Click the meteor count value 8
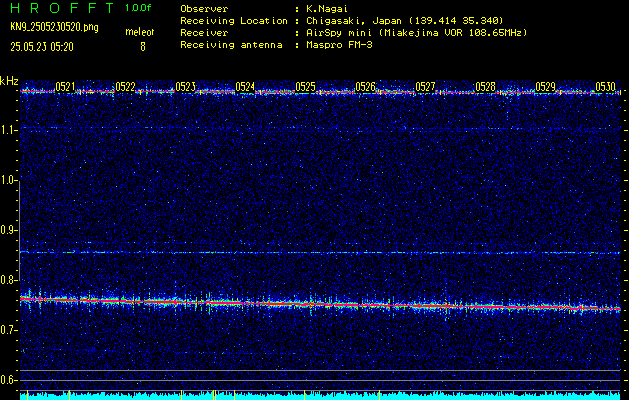This screenshot has width=629, height=400. 143,47
